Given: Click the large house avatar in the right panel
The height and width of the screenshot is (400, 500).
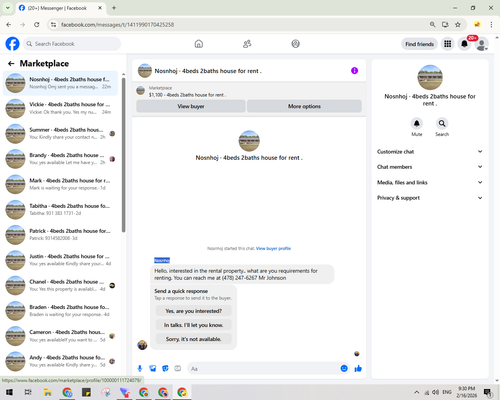Looking at the screenshot, I should click(x=430, y=77).
